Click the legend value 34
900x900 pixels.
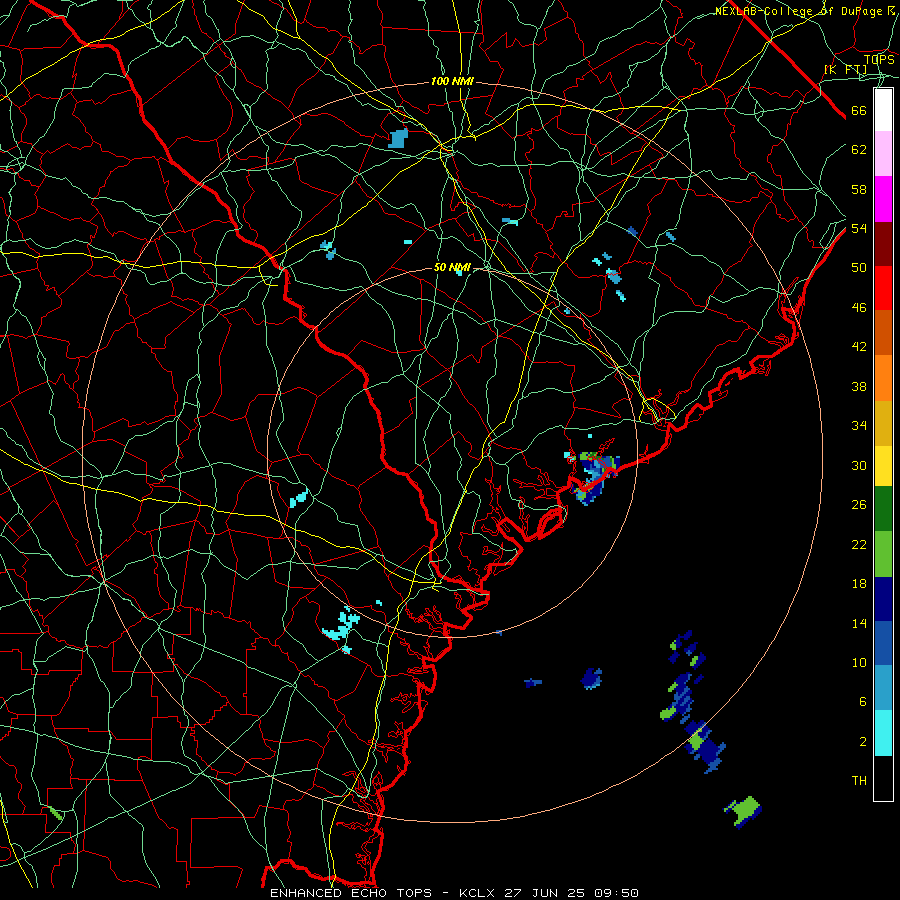[859, 425]
